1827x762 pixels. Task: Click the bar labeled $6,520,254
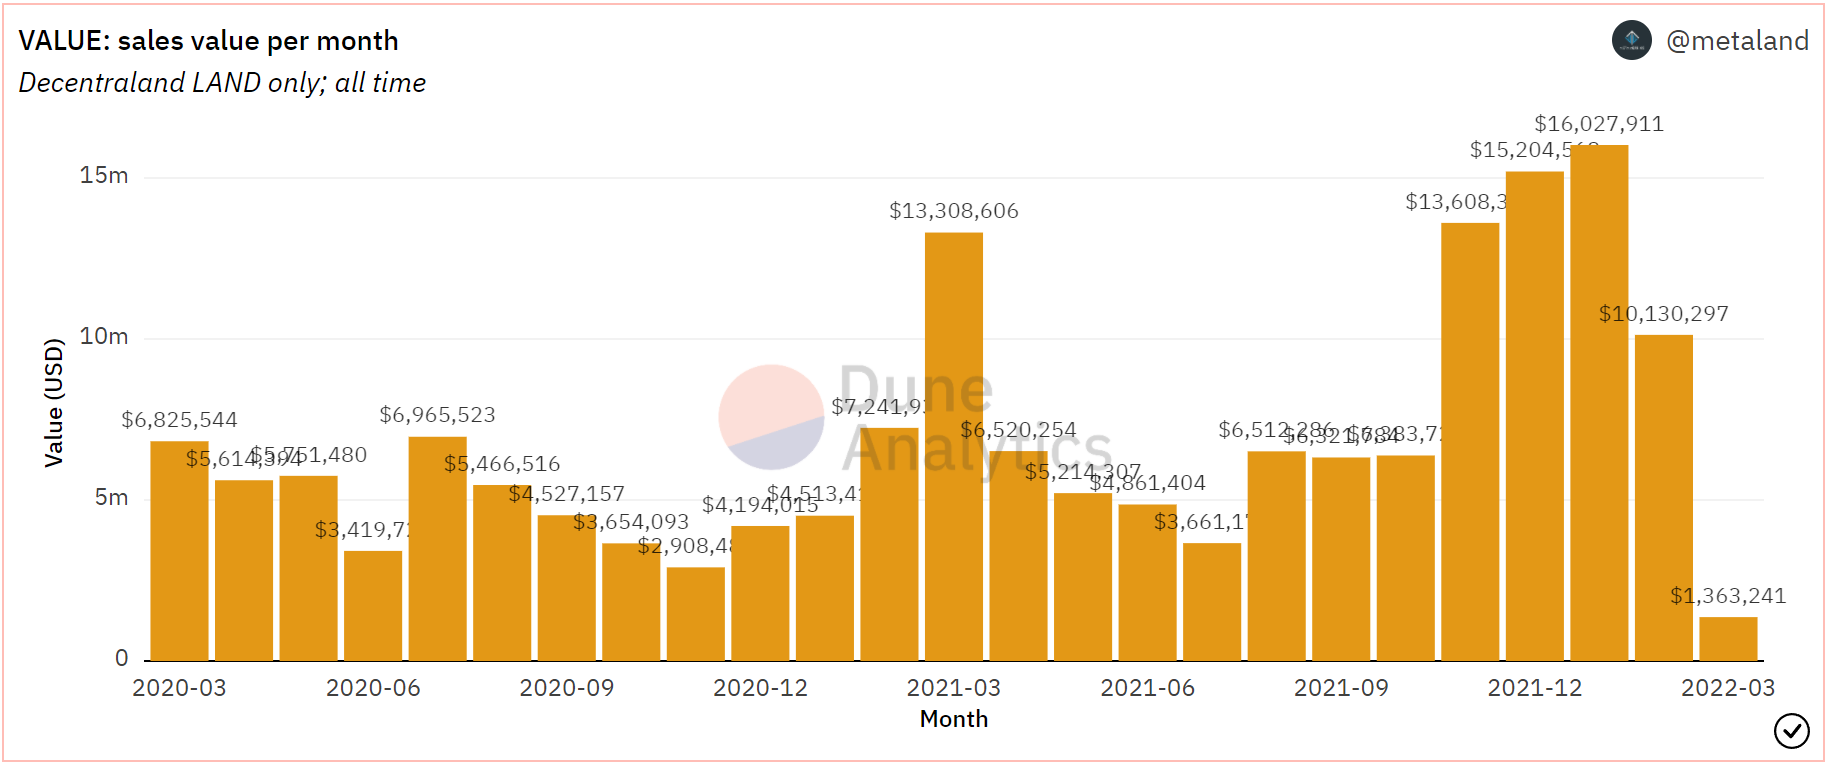tap(1018, 555)
